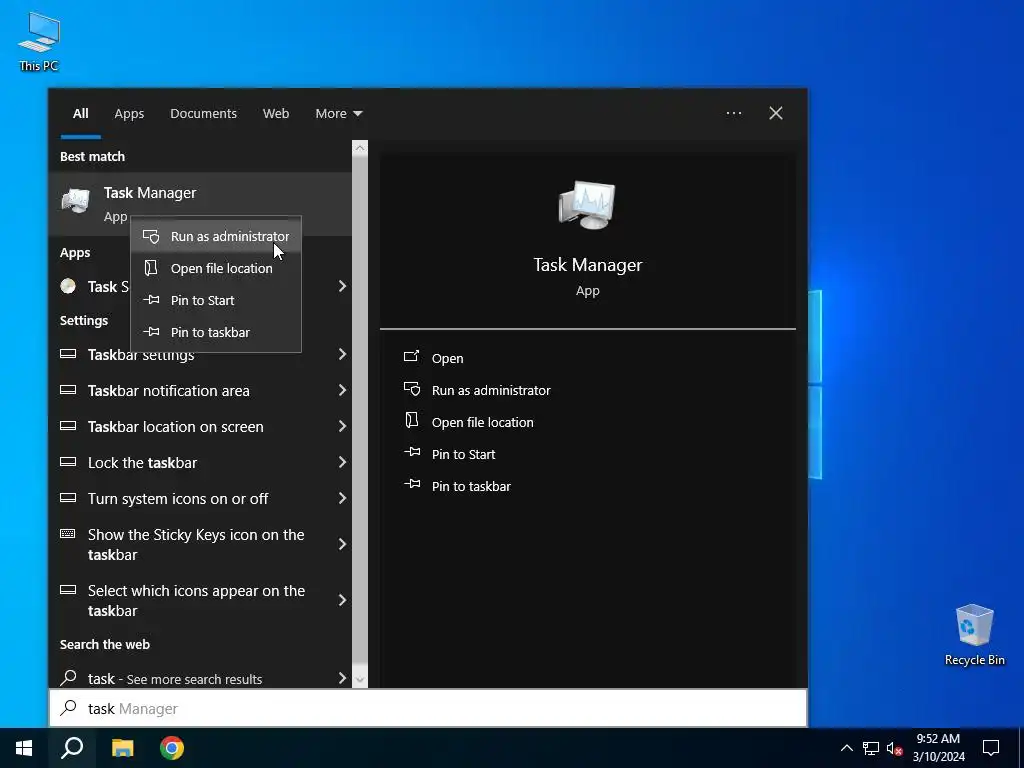The height and width of the screenshot is (768, 1024).
Task: Click the Lock the taskbar settings icon
Action: pos(68,462)
